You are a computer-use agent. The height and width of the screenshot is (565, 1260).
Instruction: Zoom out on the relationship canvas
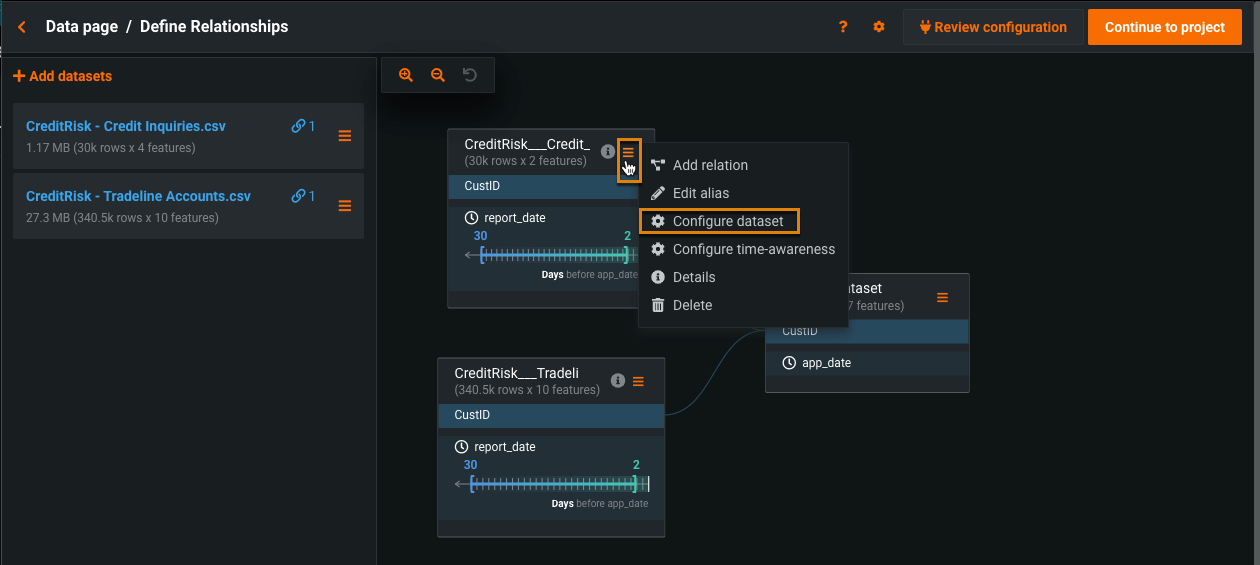(x=437, y=75)
